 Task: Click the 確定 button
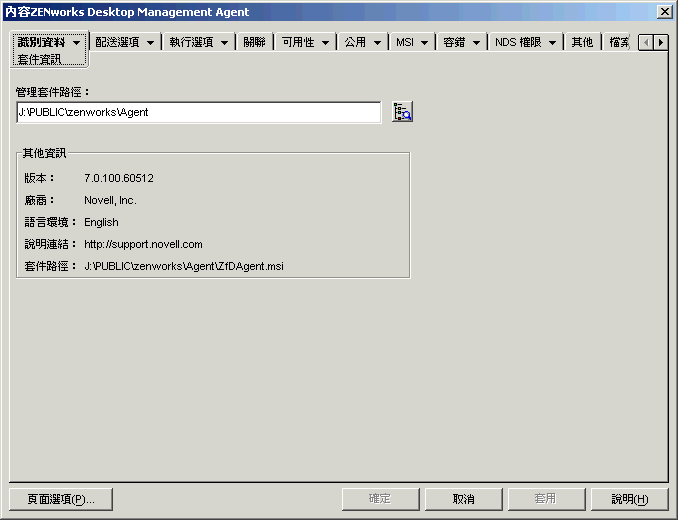tap(381, 499)
